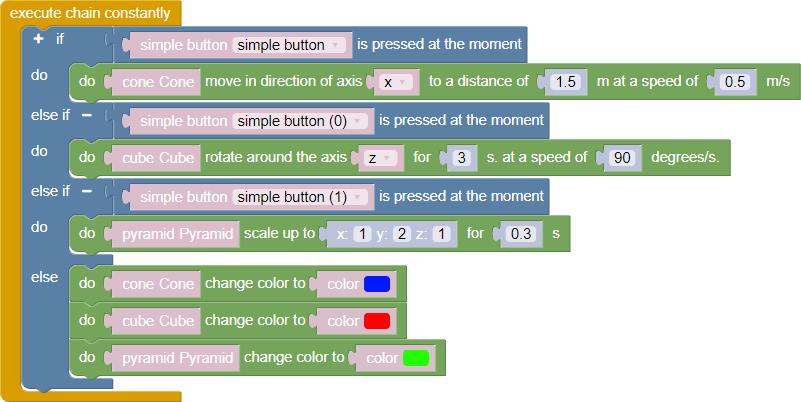Edit the rotation duration field showing 3
This screenshot has width=801, height=402.
(x=460, y=158)
